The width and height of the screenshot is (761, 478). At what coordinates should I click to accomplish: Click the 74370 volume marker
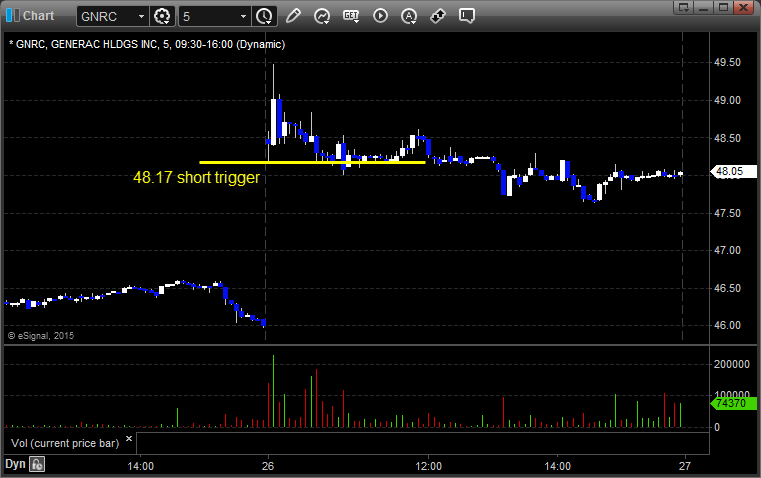(x=733, y=403)
